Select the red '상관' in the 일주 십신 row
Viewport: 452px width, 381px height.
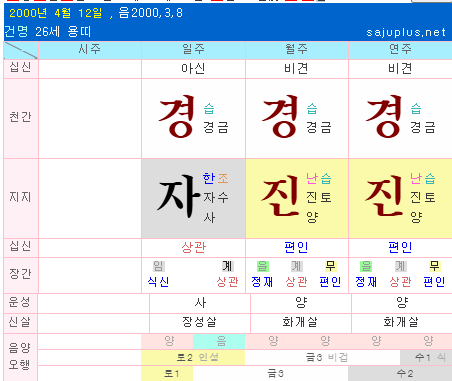pyautogui.click(x=194, y=247)
